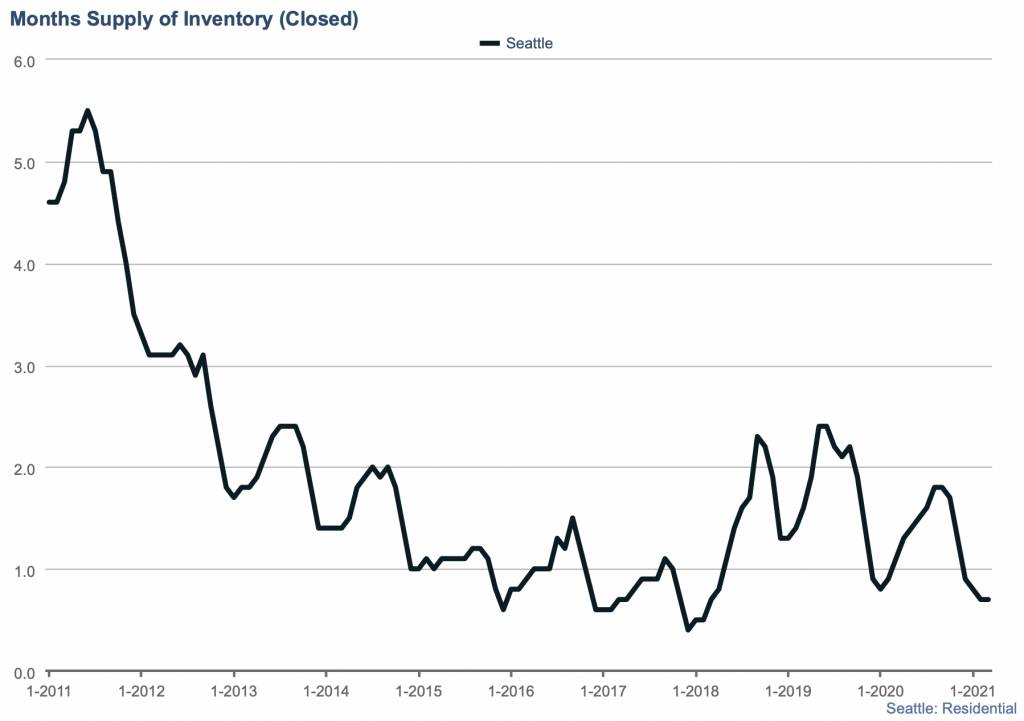Choose the 1-2018 x-axis label
Screen dimensions: 1024x721
[695, 690]
